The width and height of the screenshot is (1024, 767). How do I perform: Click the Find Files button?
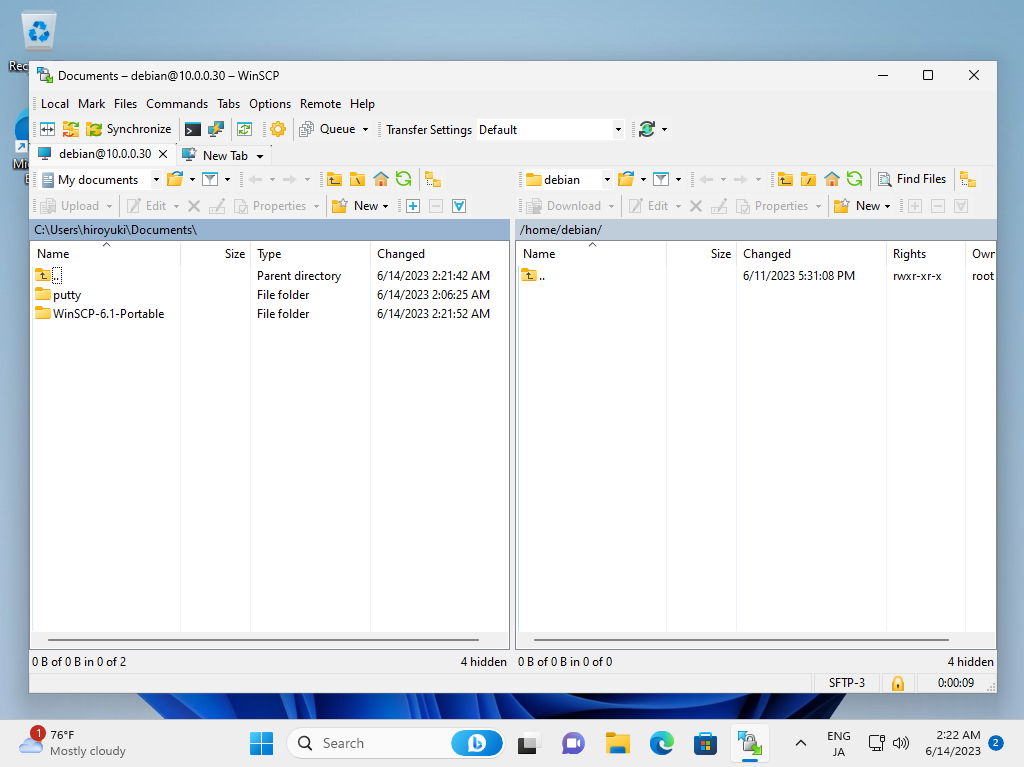pos(912,179)
